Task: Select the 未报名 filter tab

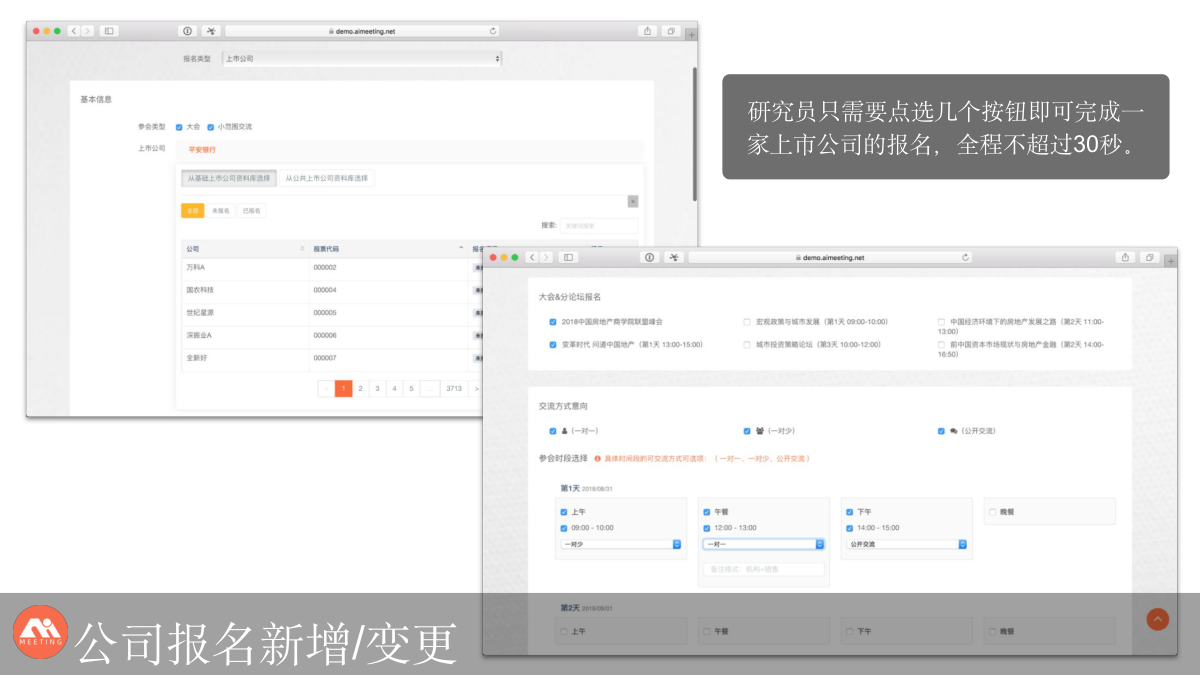Action: click(x=220, y=211)
